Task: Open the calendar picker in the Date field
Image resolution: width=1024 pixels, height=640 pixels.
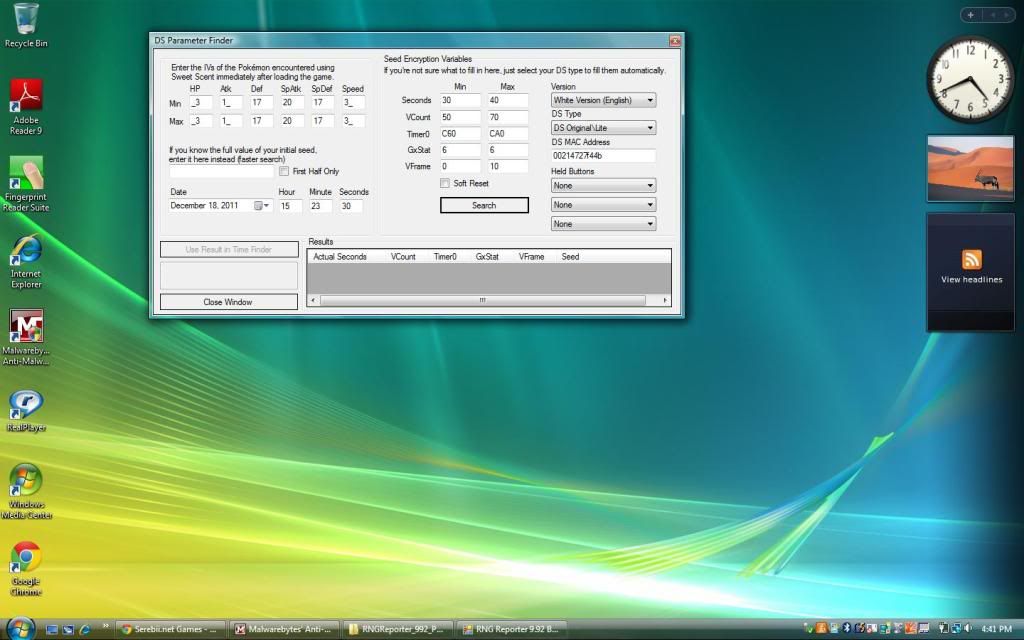Action: click(261, 206)
